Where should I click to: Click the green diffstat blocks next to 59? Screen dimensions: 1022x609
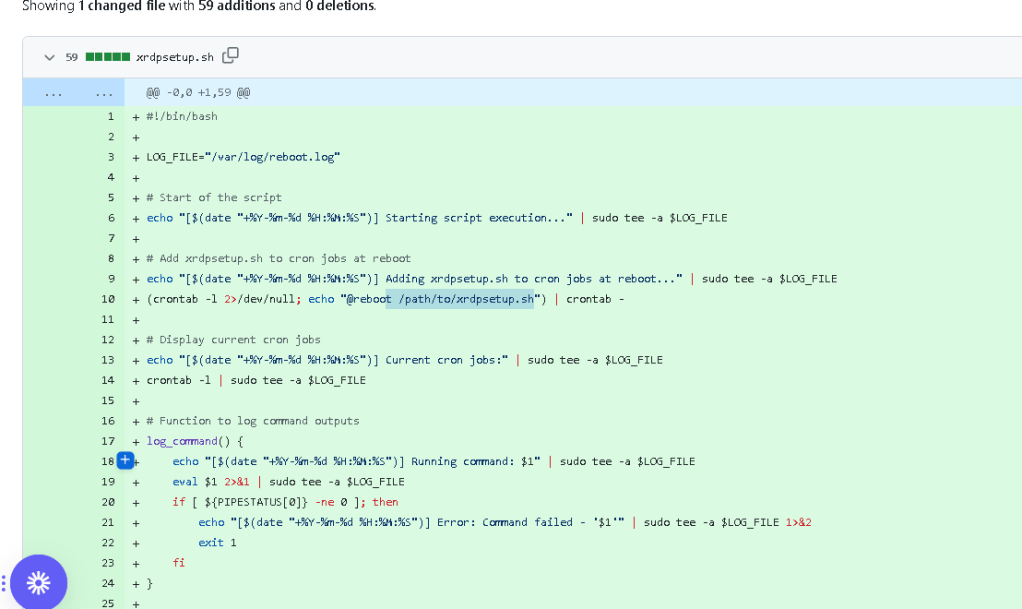pos(108,57)
